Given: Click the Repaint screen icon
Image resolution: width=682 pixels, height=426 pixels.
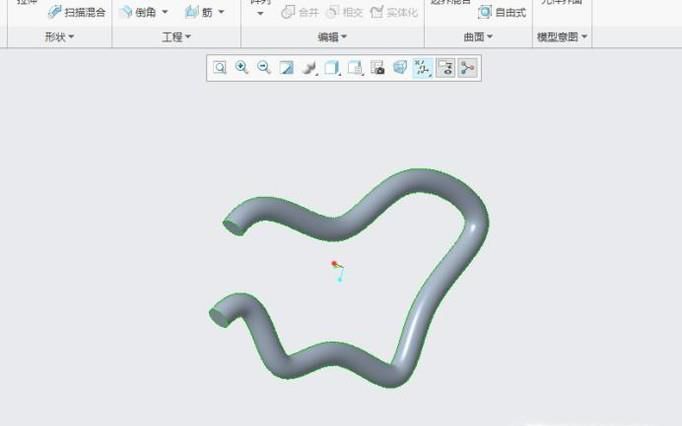Looking at the screenshot, I should (287, 68).
